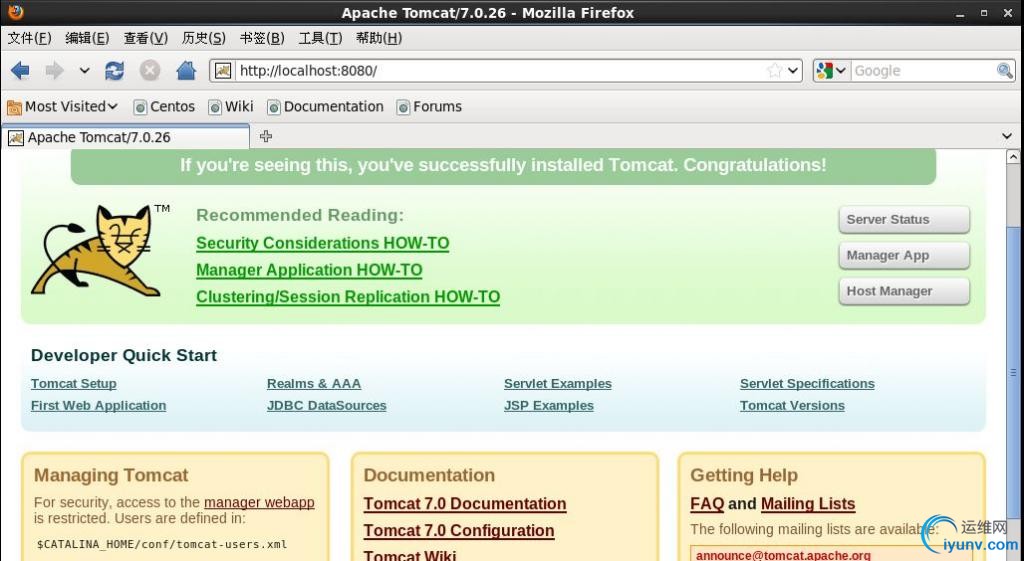Click the browser Back arrow
Image resolution: width=1024 pixels, height=561 pixels.
(x=20, y=71)
